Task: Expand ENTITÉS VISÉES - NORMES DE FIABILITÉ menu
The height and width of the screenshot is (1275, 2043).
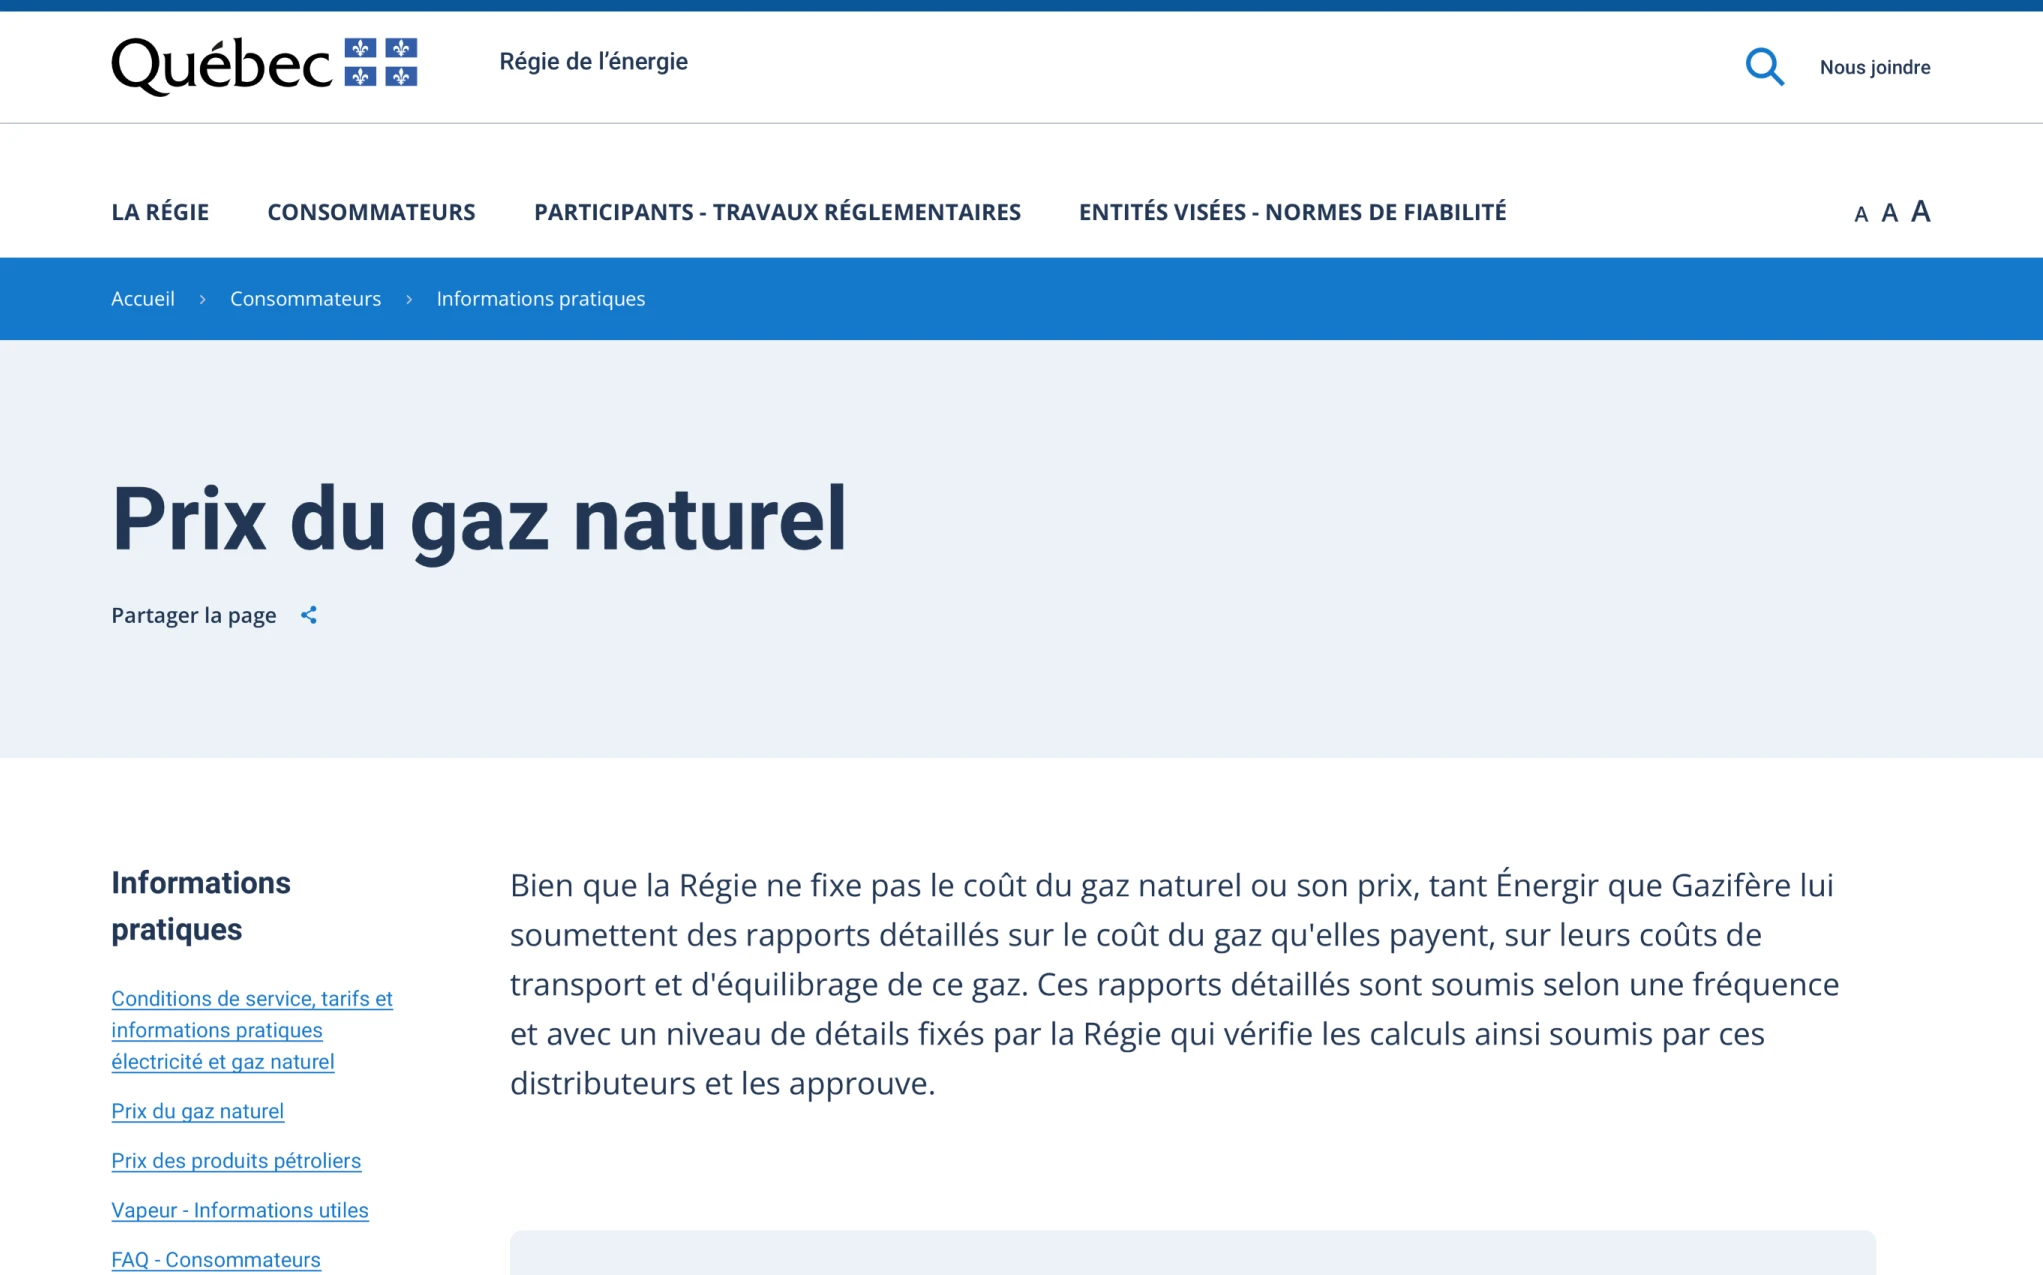Action: click(1292, 212)
